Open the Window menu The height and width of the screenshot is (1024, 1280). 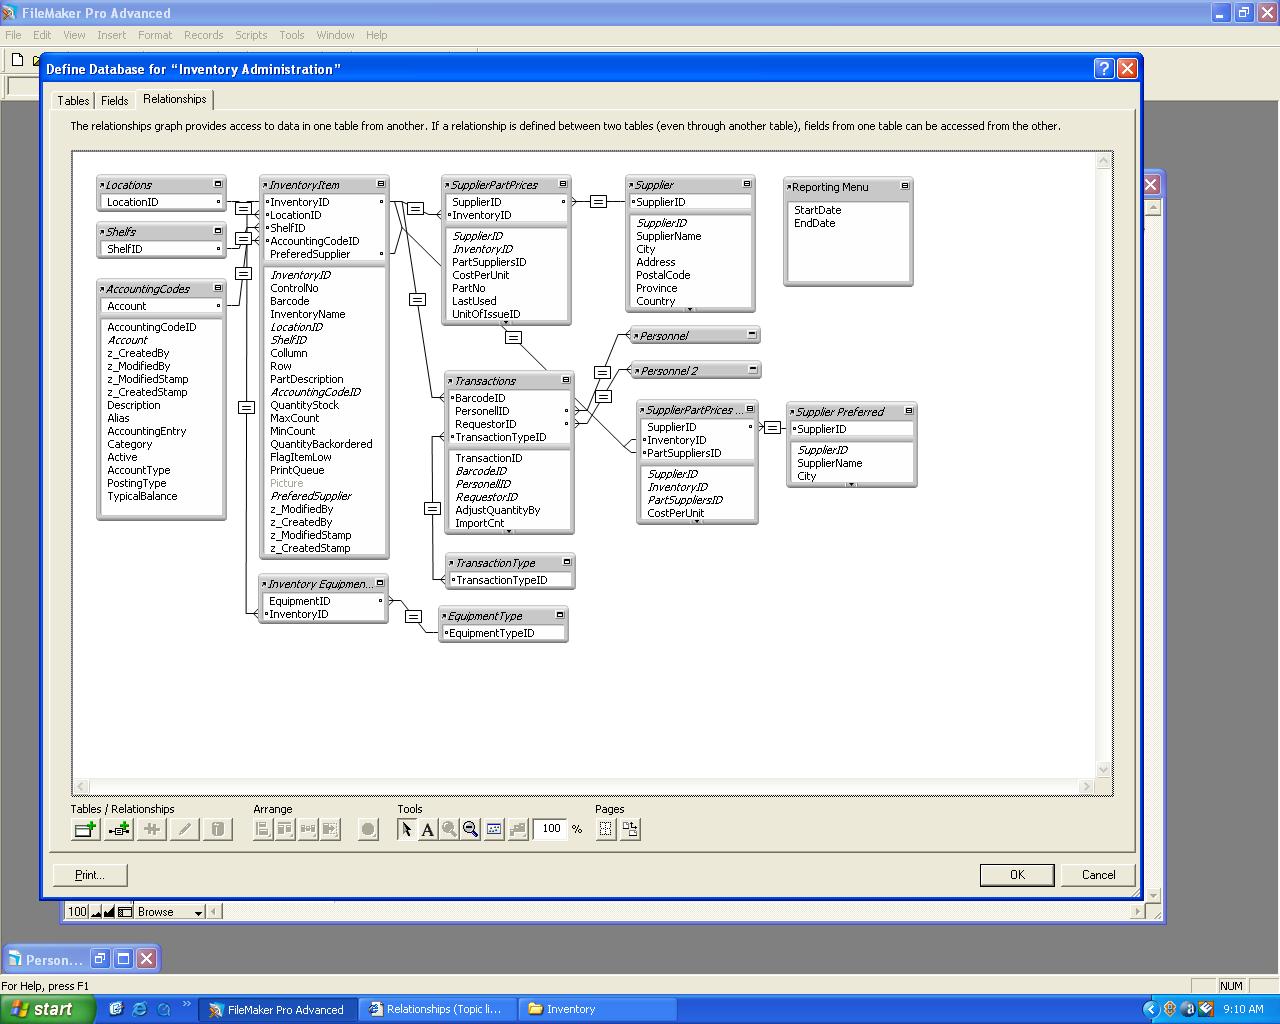pos(335,35)
